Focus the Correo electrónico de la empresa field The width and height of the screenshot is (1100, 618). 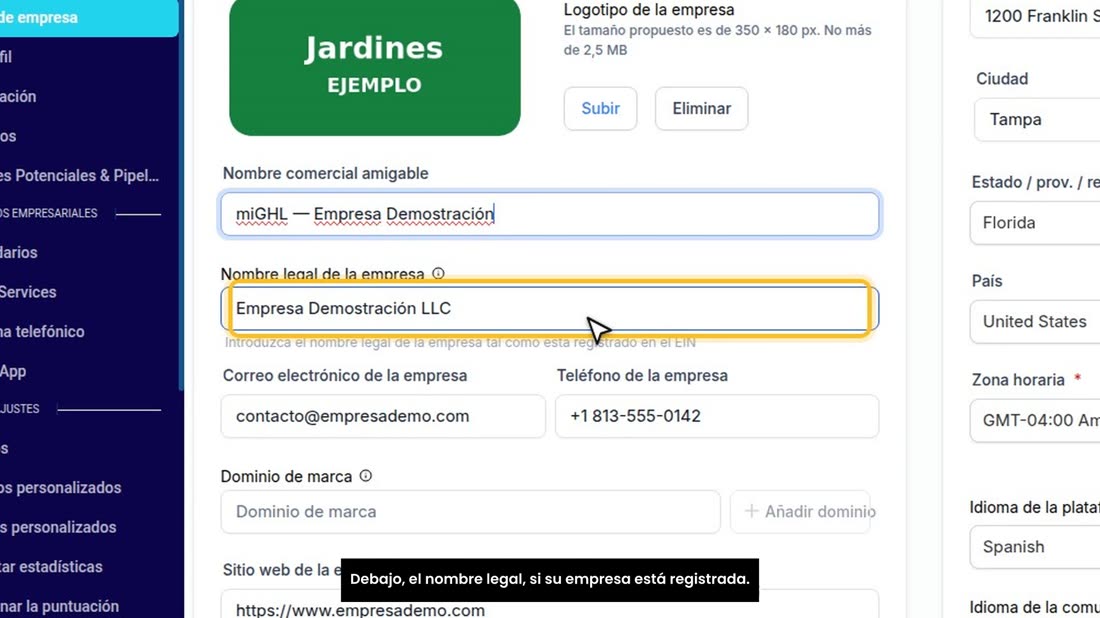coord(383,416)
